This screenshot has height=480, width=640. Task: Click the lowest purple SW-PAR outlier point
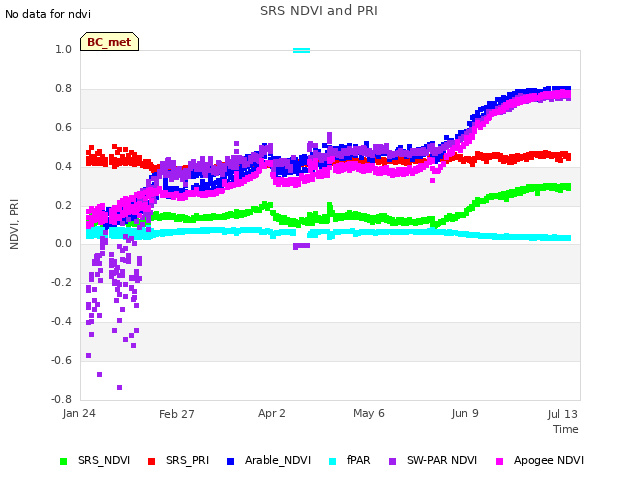pos(119,387)
